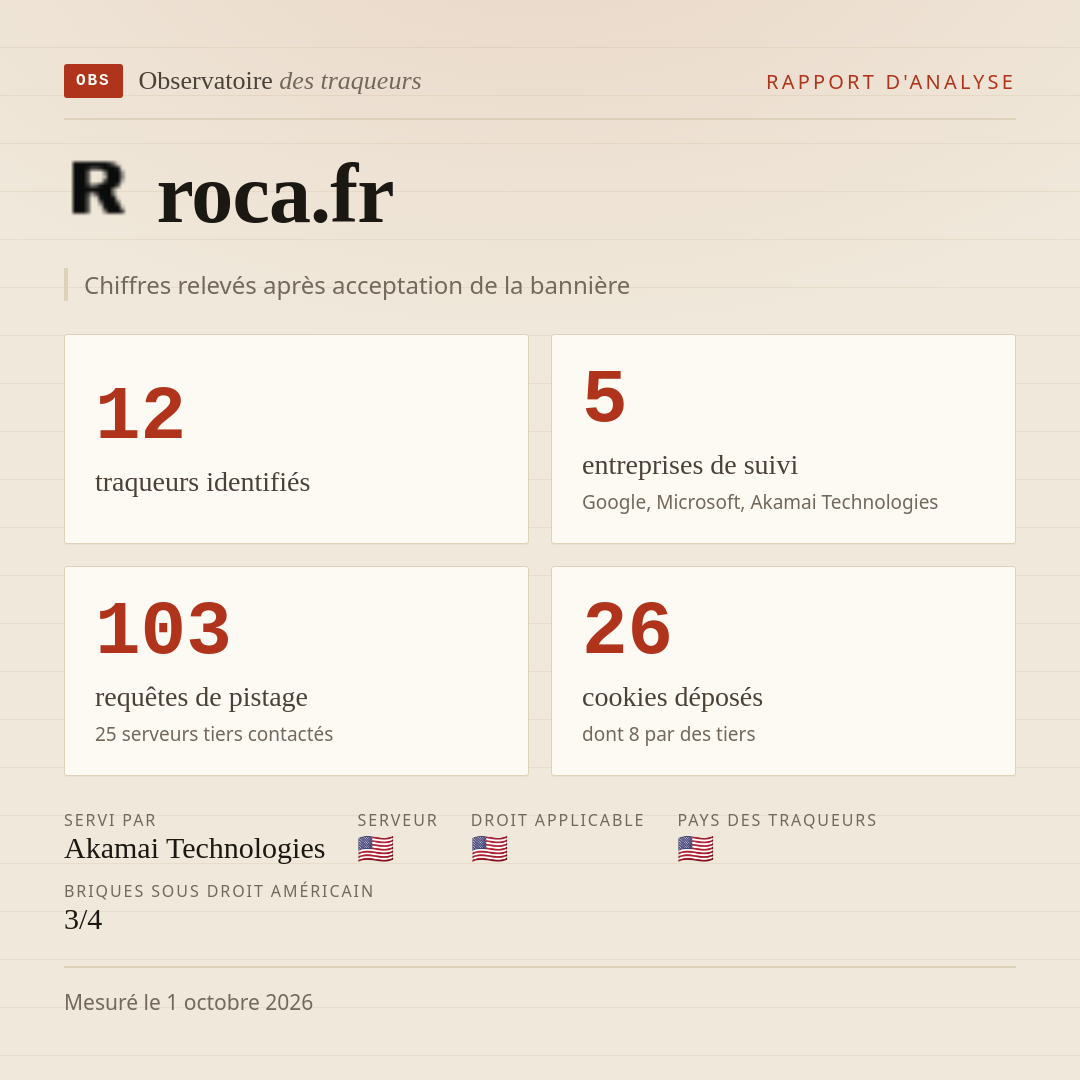Click the cookies déposés label

pos(672,697)
